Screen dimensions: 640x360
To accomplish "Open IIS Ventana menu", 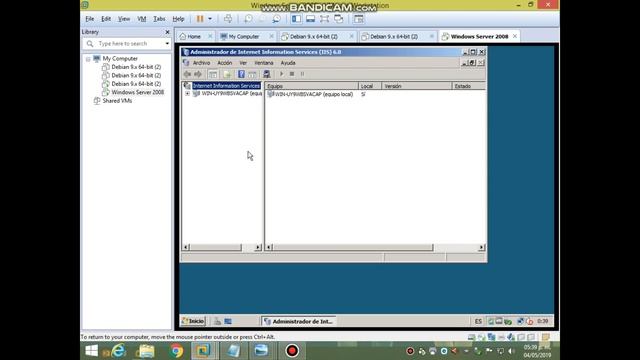I will (264, 63).
